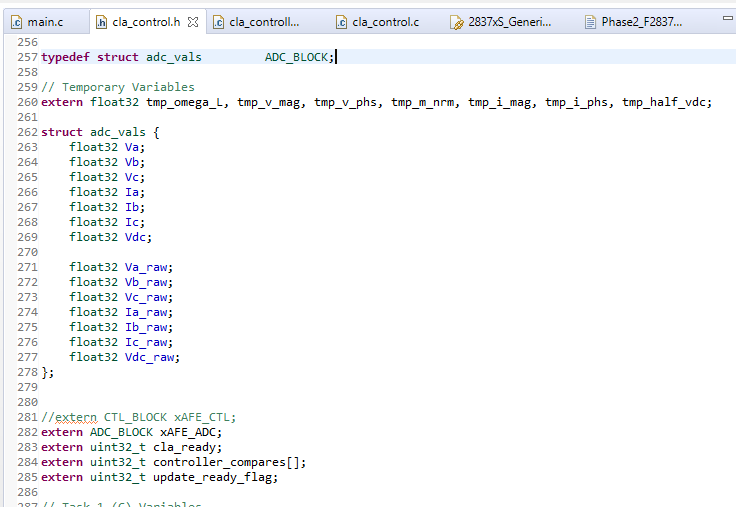736x507 pixels.
Task: Minimize the editor area
Action: [728, 18]
